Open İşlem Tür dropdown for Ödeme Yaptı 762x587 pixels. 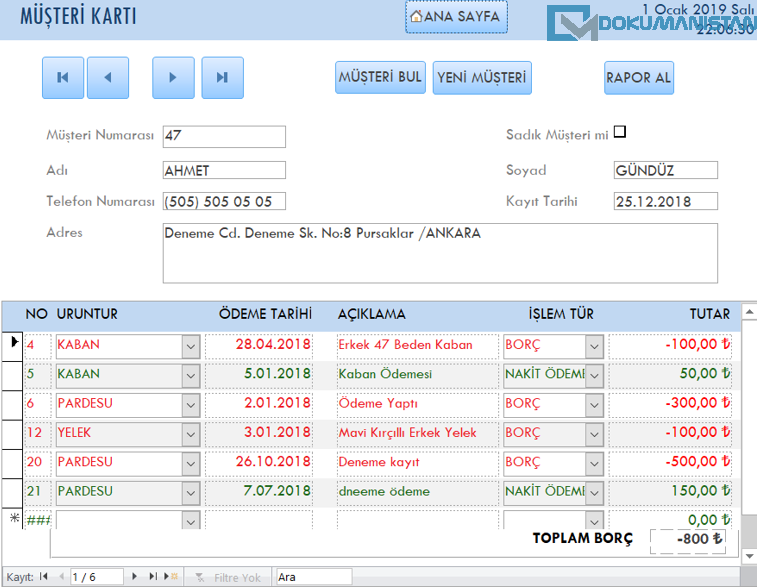click(x=594, y=405)
